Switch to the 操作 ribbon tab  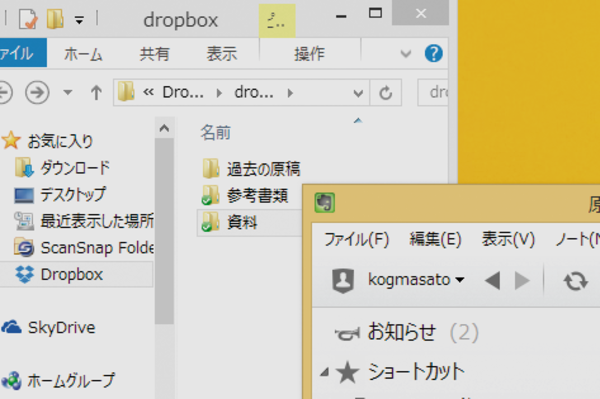[310, 54]
